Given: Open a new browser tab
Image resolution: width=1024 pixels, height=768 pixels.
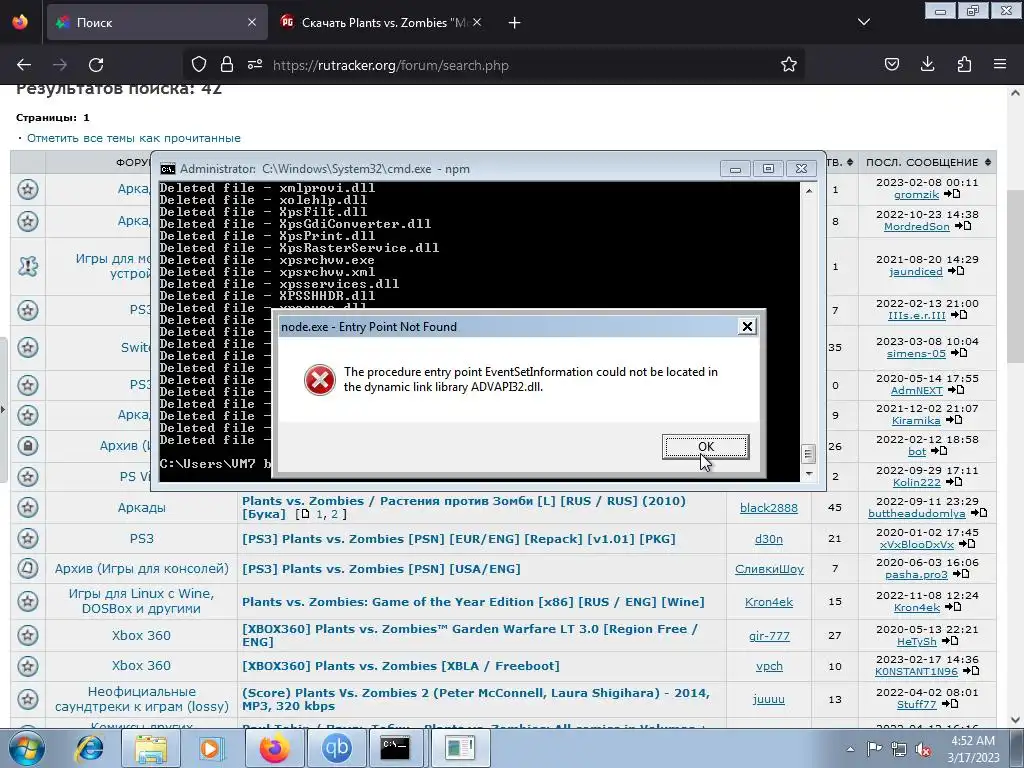Looking at the screenshot, I should (x=515, y=23).
